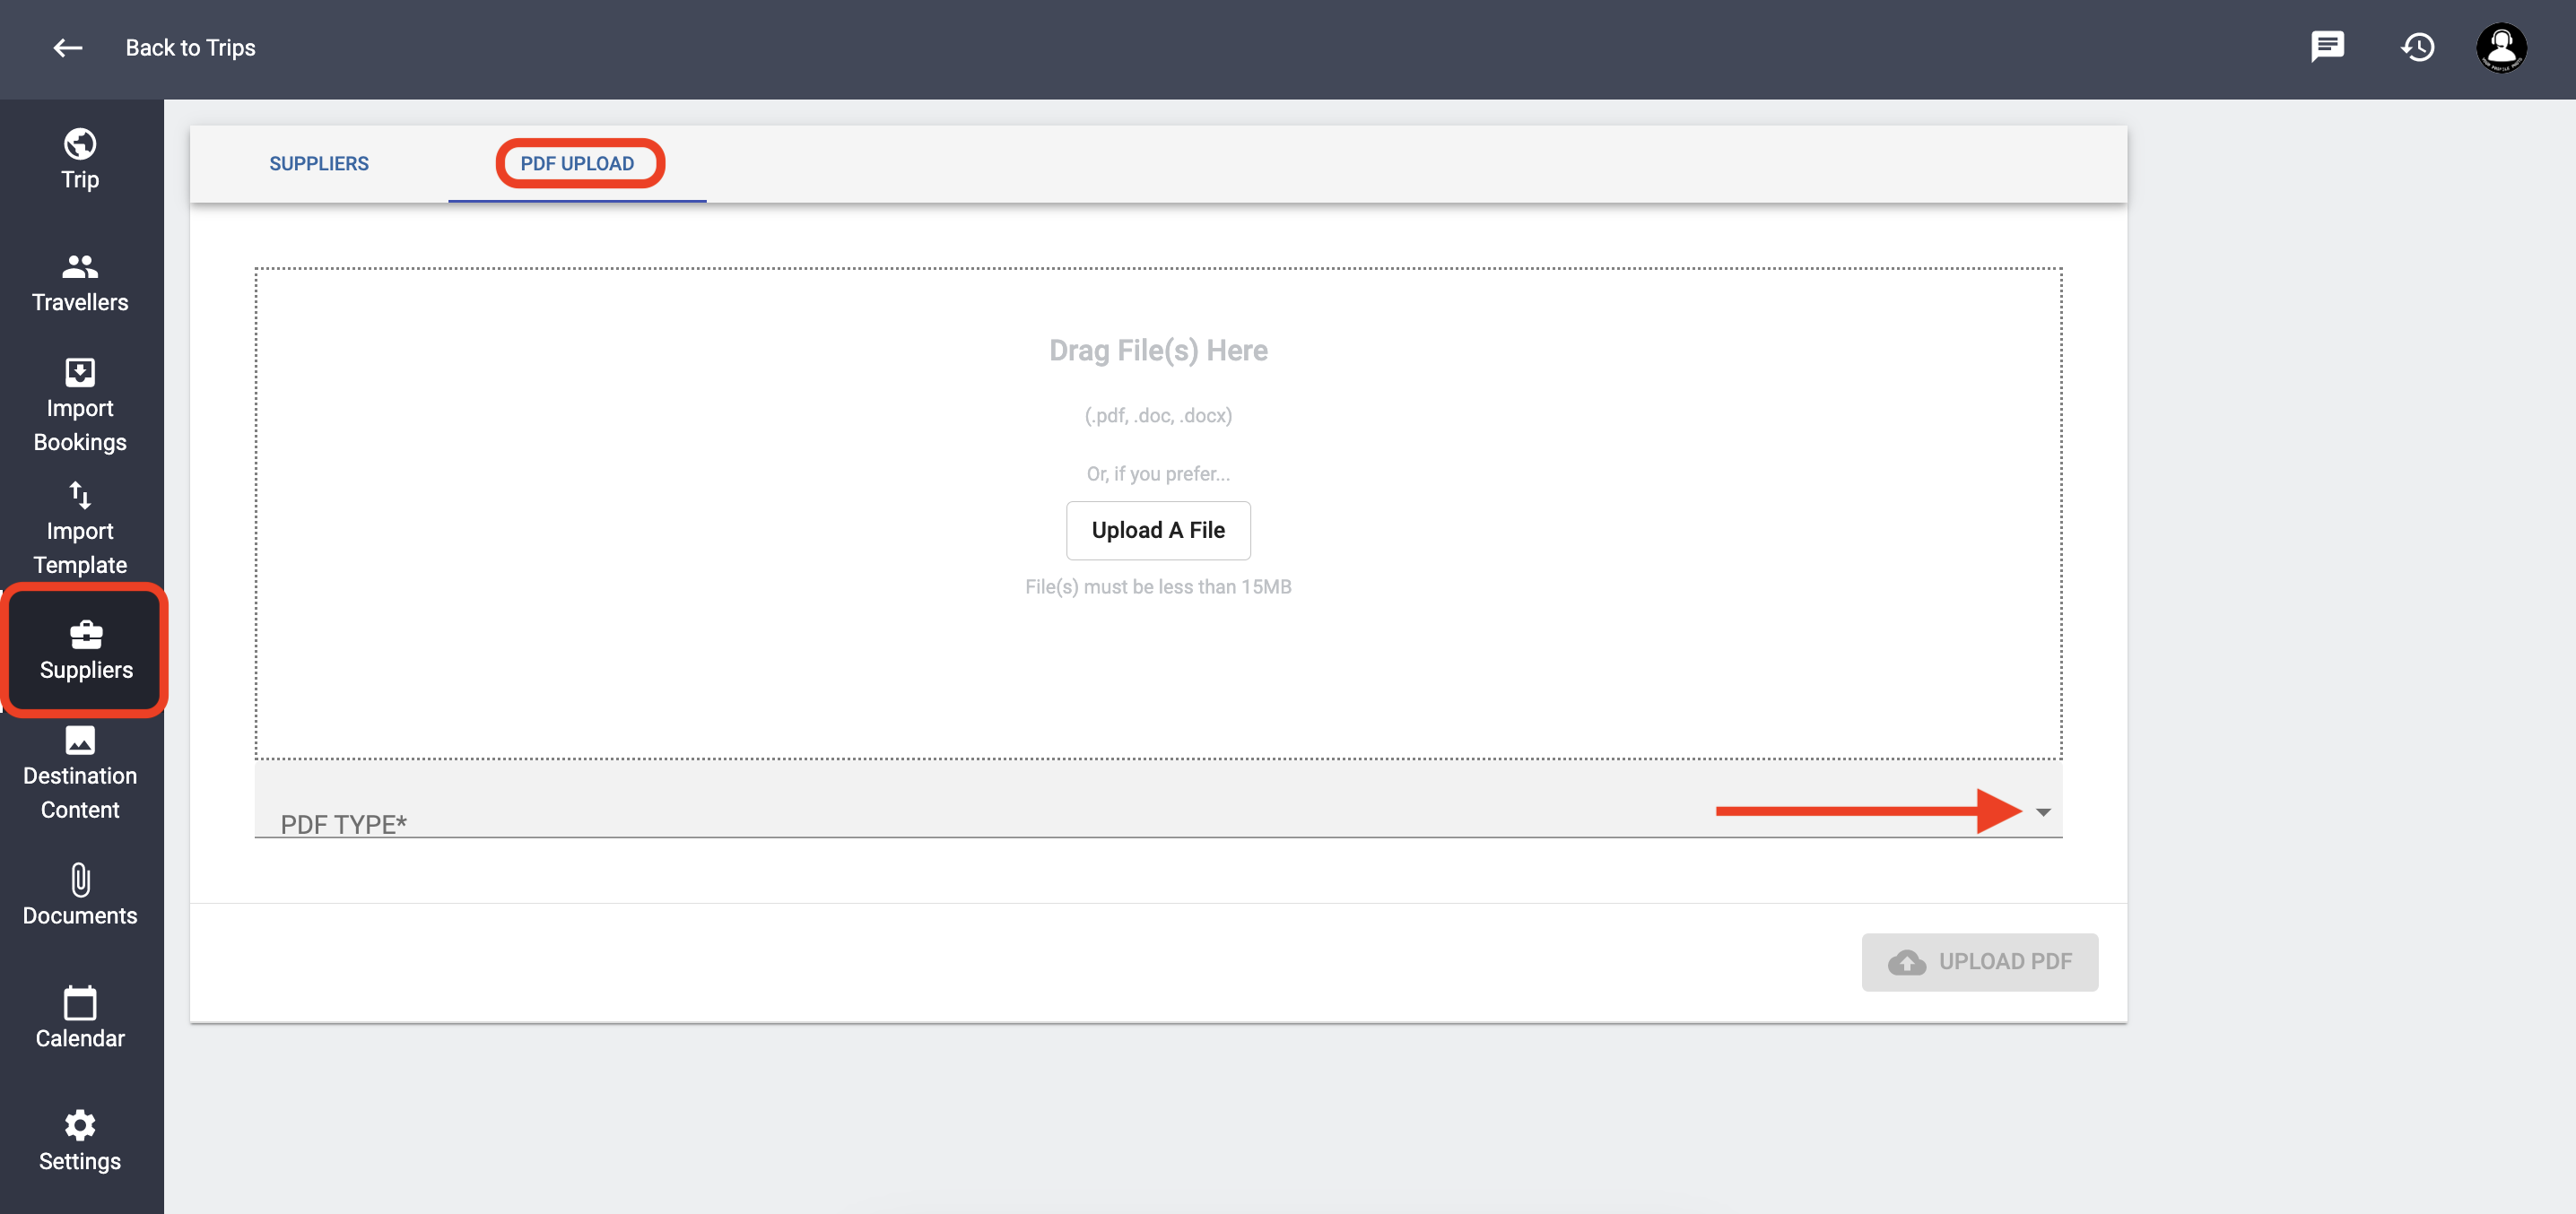Open Calendar icon in sidebar
The width and height of the screenshot is (2576, 1214).
point(80,1002)
